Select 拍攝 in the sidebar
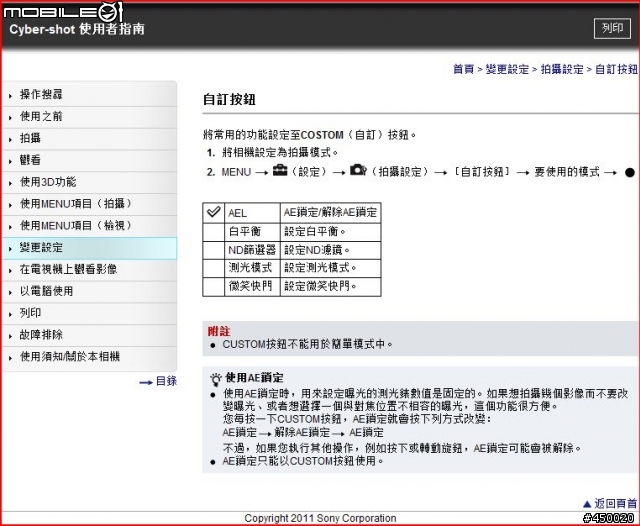 tap(90, 138)
